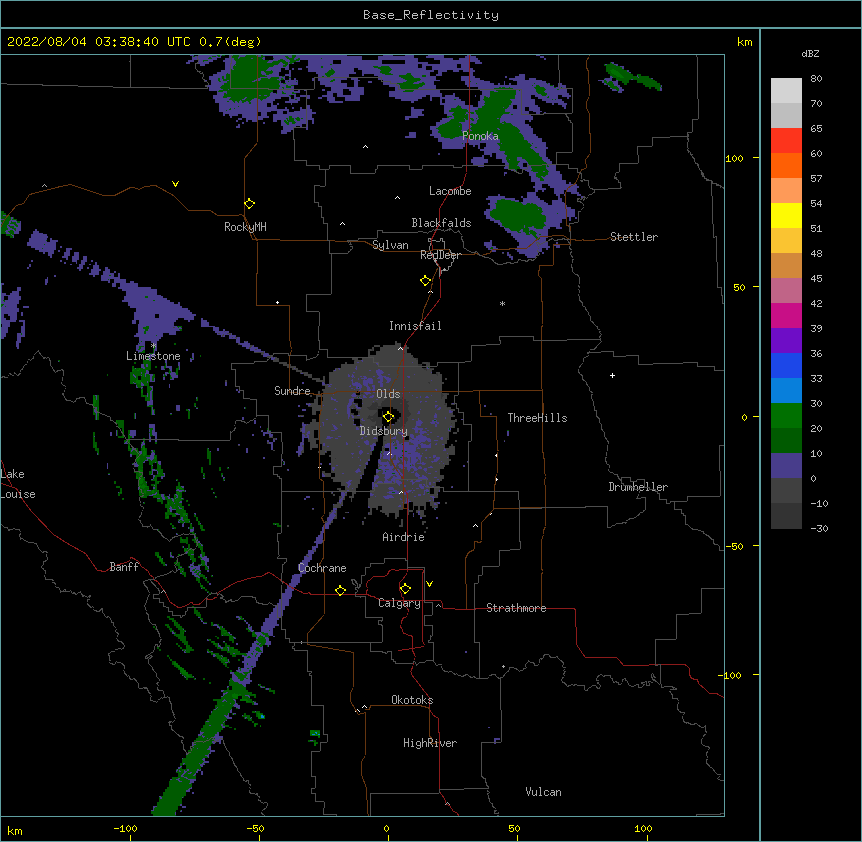Select the bright blue 33-36 dBZ legend band
Screen dimensions: 862x842
[786, 365]
